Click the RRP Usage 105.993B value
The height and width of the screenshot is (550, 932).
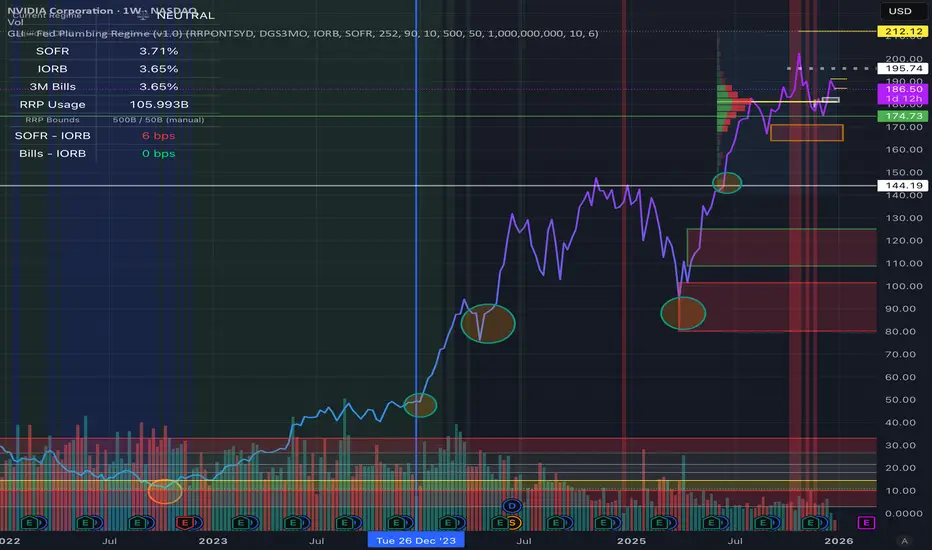(159, 105)
